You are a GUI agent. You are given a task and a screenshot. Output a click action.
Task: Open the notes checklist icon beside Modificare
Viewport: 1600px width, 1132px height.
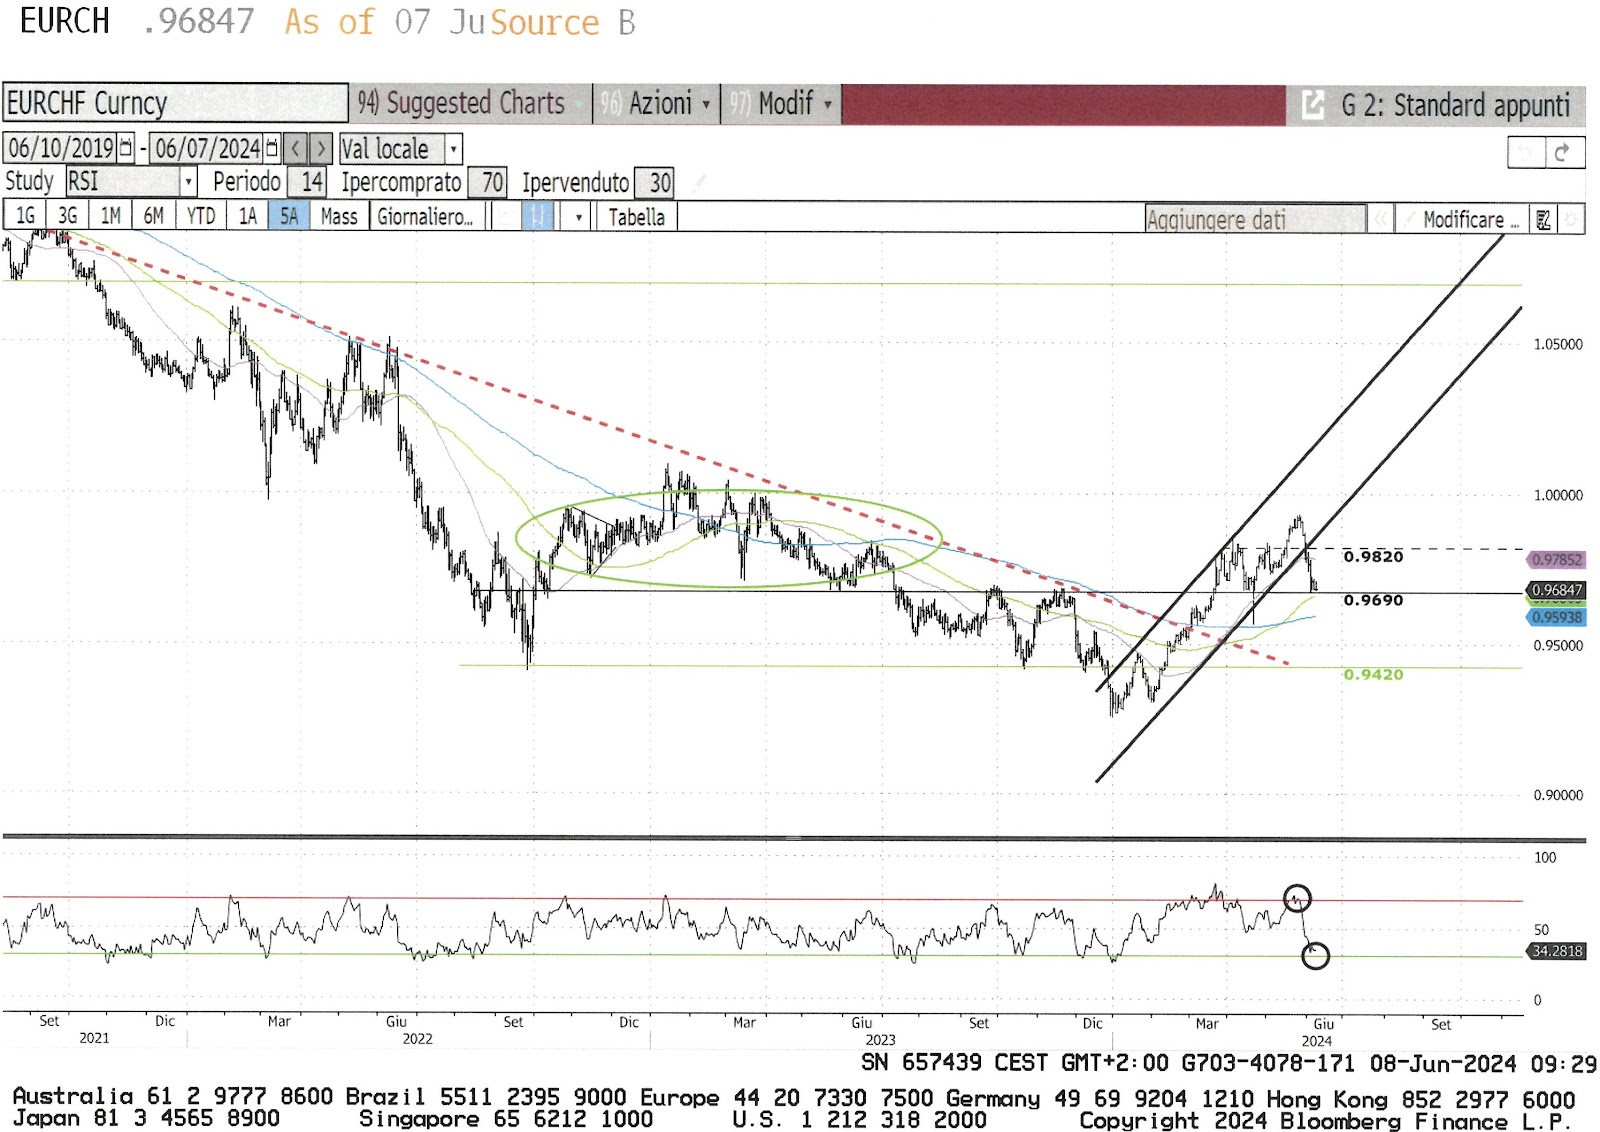1543,219
